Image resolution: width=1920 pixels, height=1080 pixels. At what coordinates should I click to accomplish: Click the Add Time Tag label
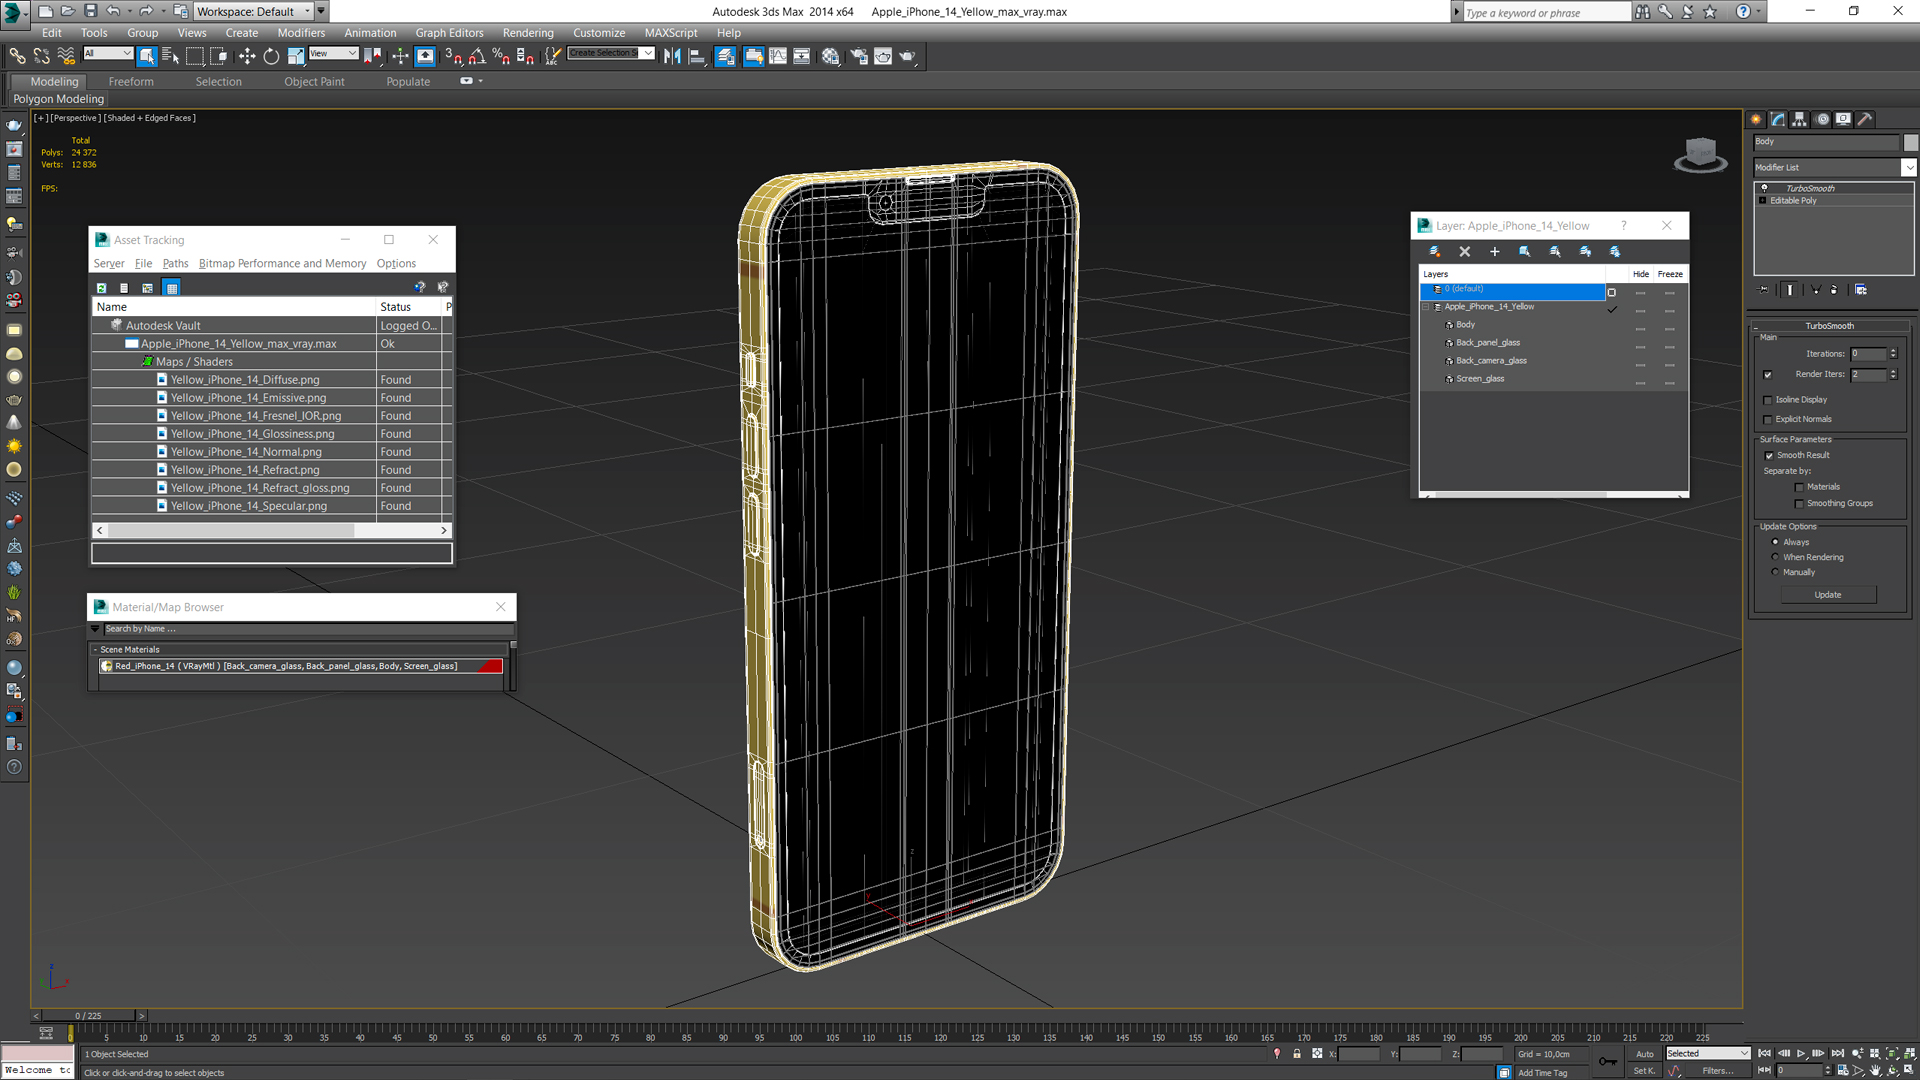click(x=1542, y=1073)
